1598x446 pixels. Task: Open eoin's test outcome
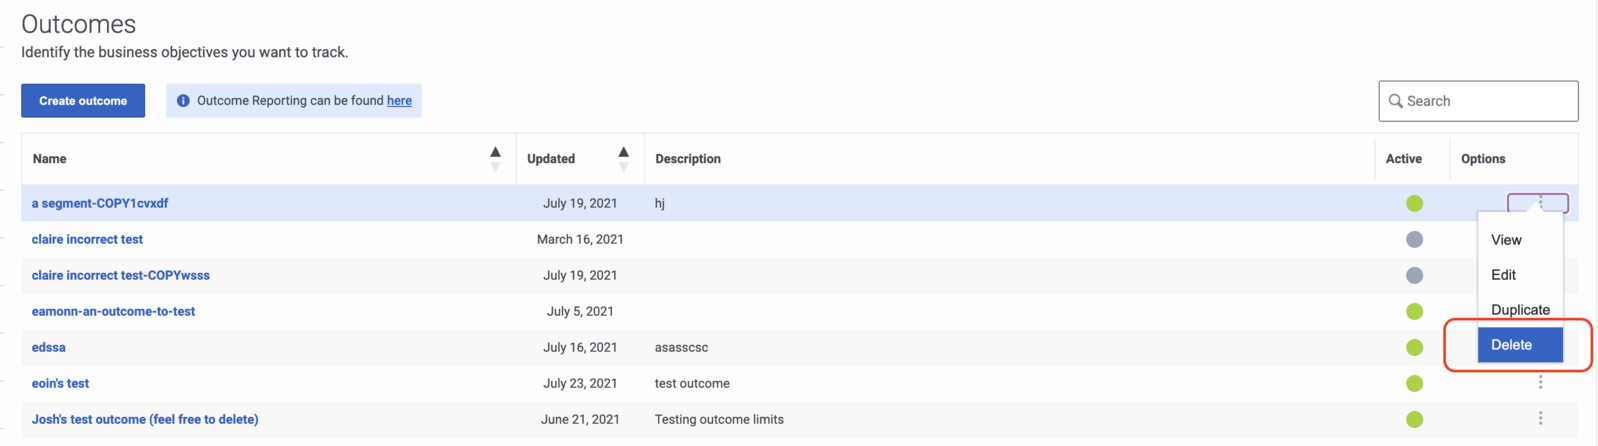pyautogui.click(x=60, y=383)
